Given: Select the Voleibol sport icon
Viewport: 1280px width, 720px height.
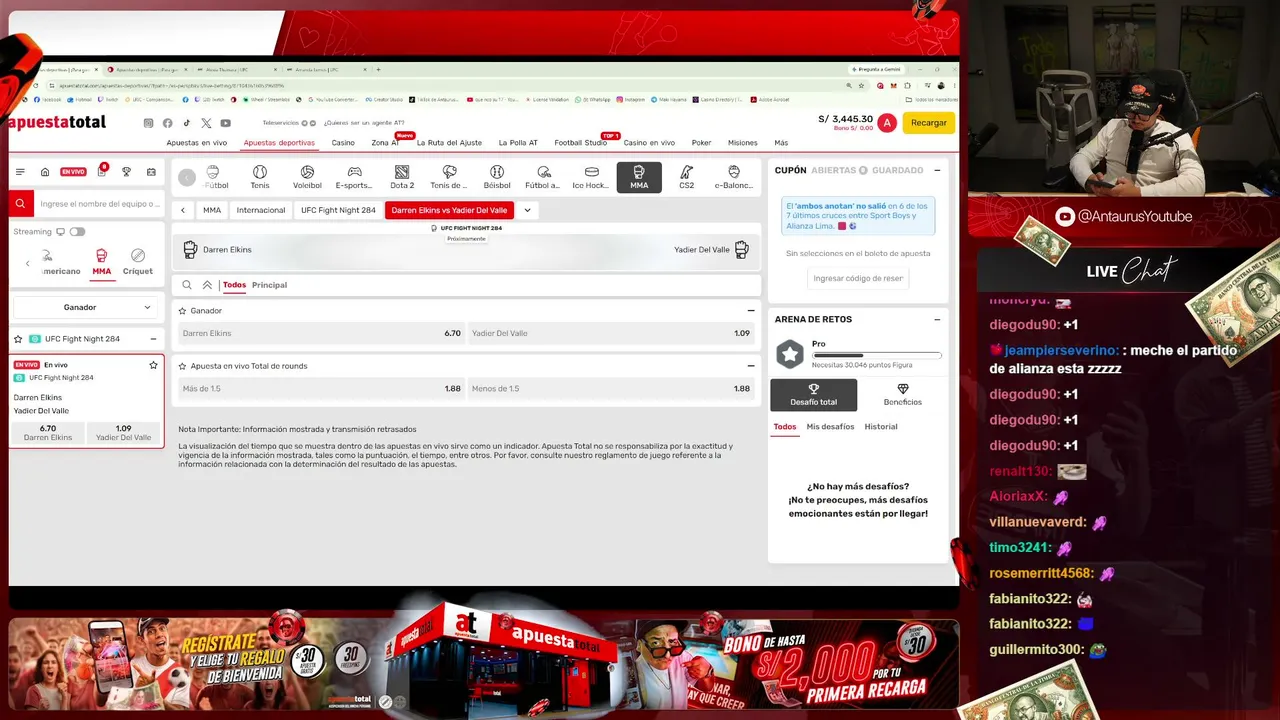Looking at the screenshot, I should (x=307, y=177).
